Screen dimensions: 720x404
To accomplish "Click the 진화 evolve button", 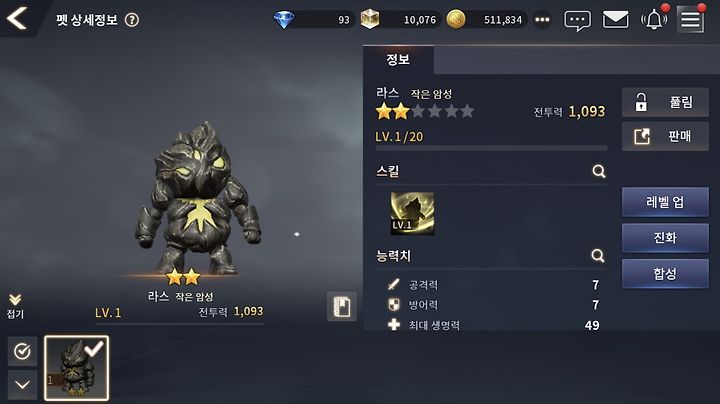I will click(x=665, y=238).
